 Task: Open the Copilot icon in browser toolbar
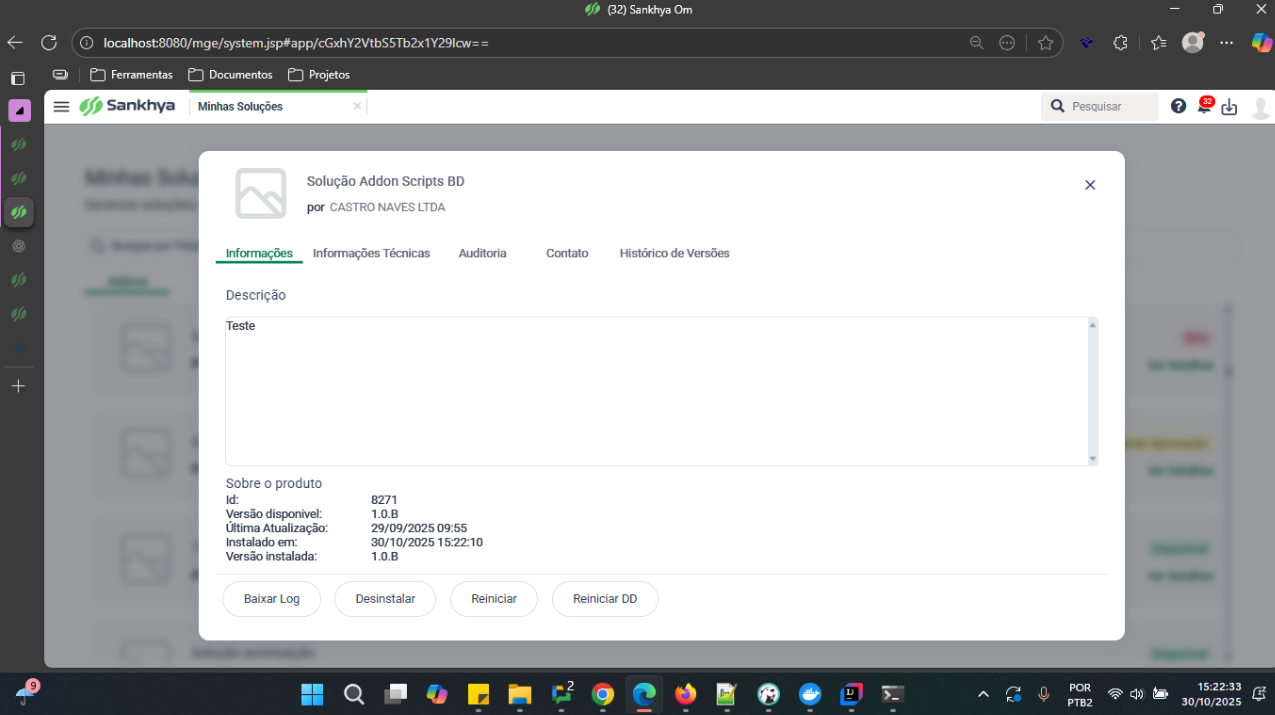tap(1261, 43)
